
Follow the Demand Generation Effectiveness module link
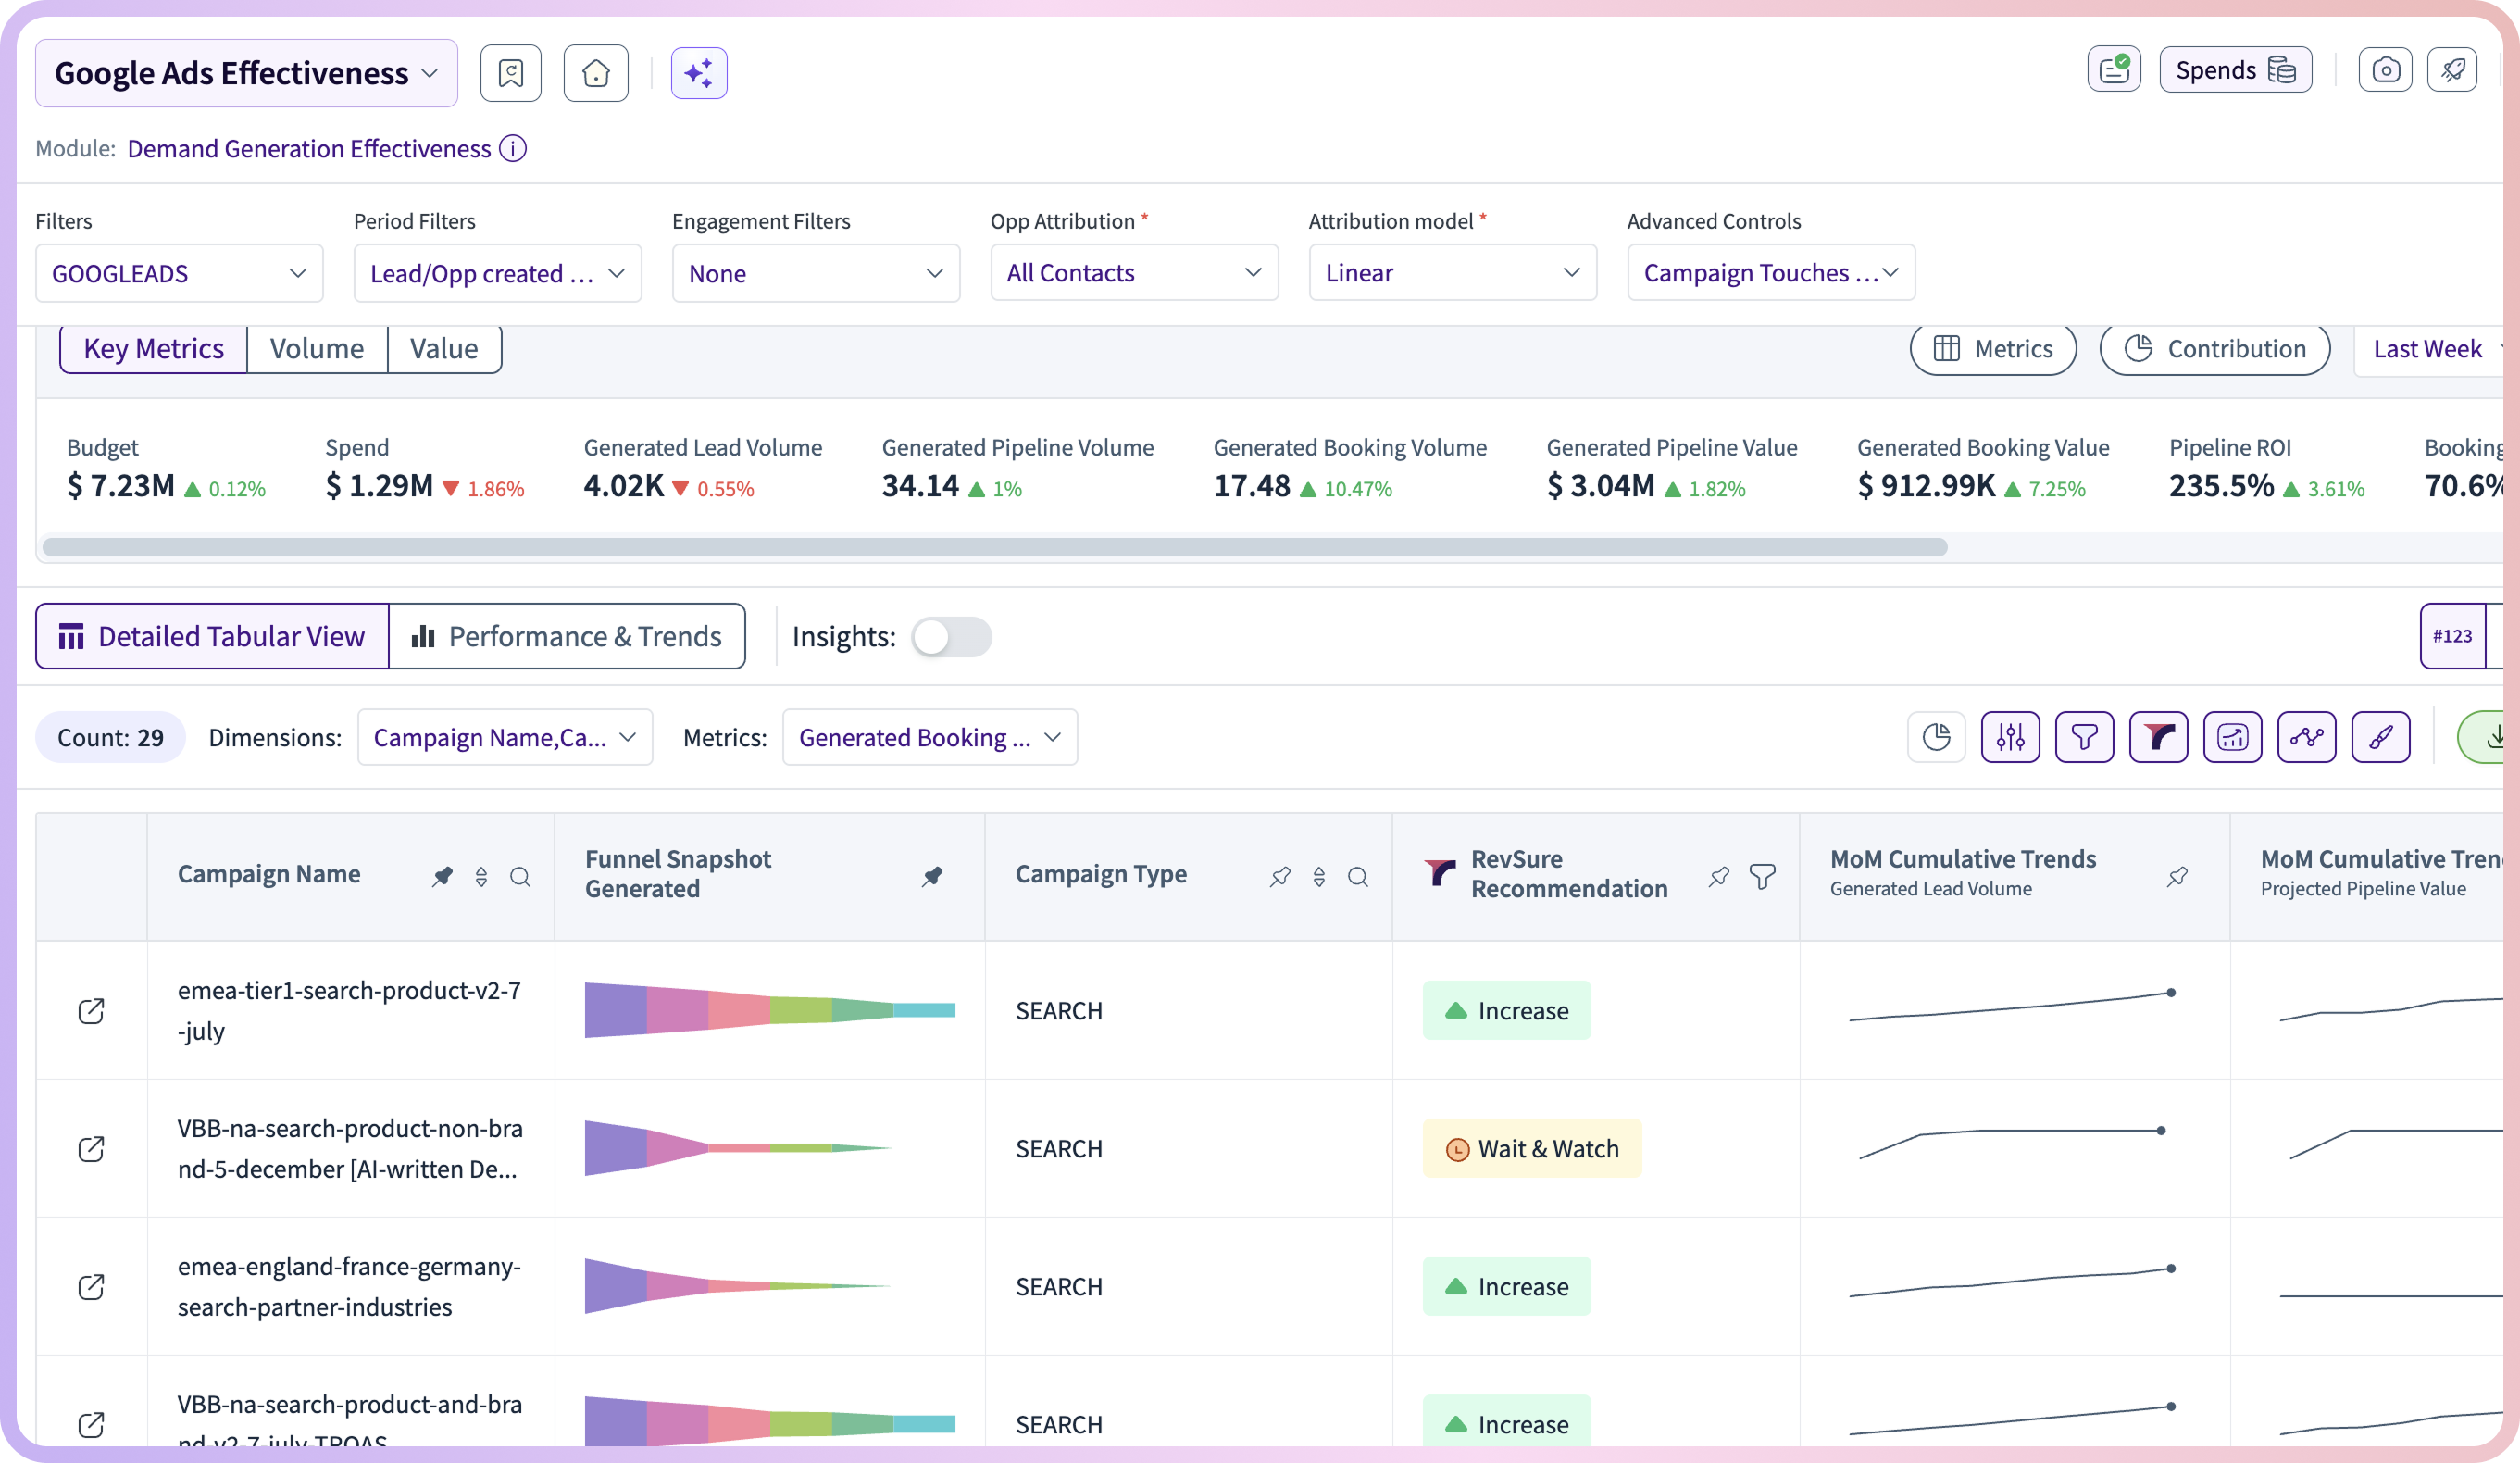pyautogui.click(x=309, y=148)
